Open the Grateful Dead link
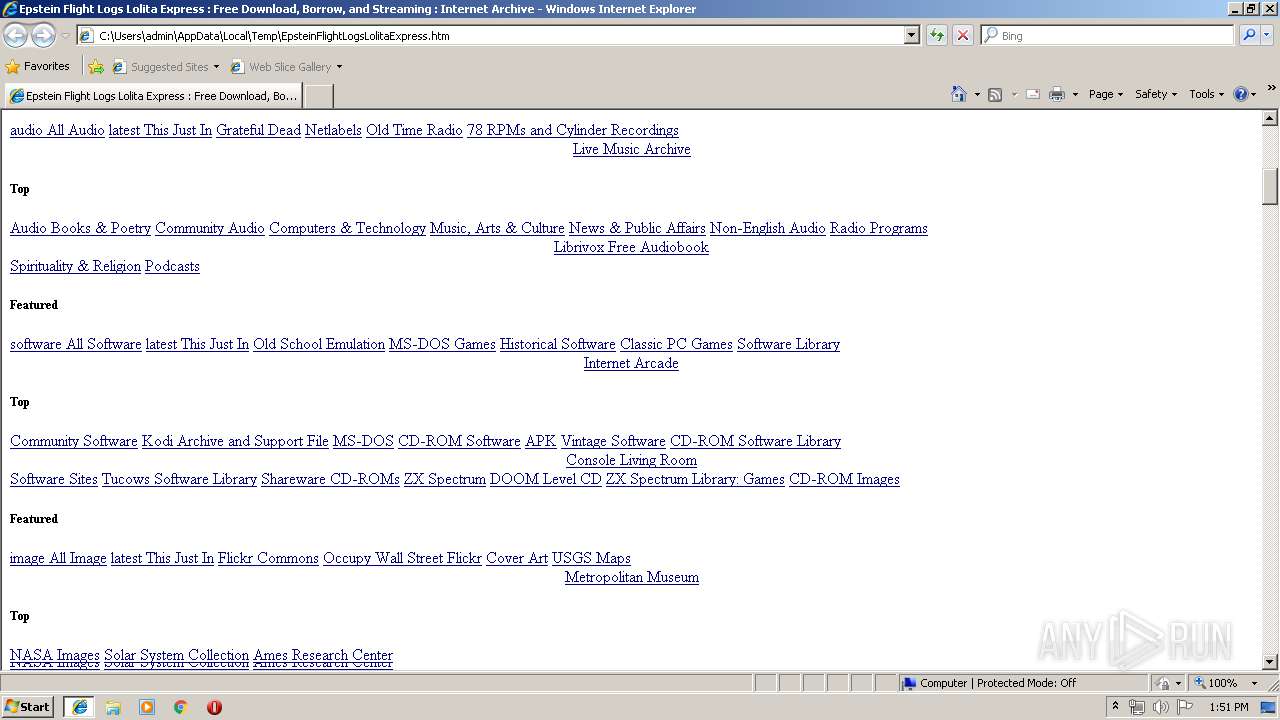Viewport: 1280px width, 720px height. point(258,130)
